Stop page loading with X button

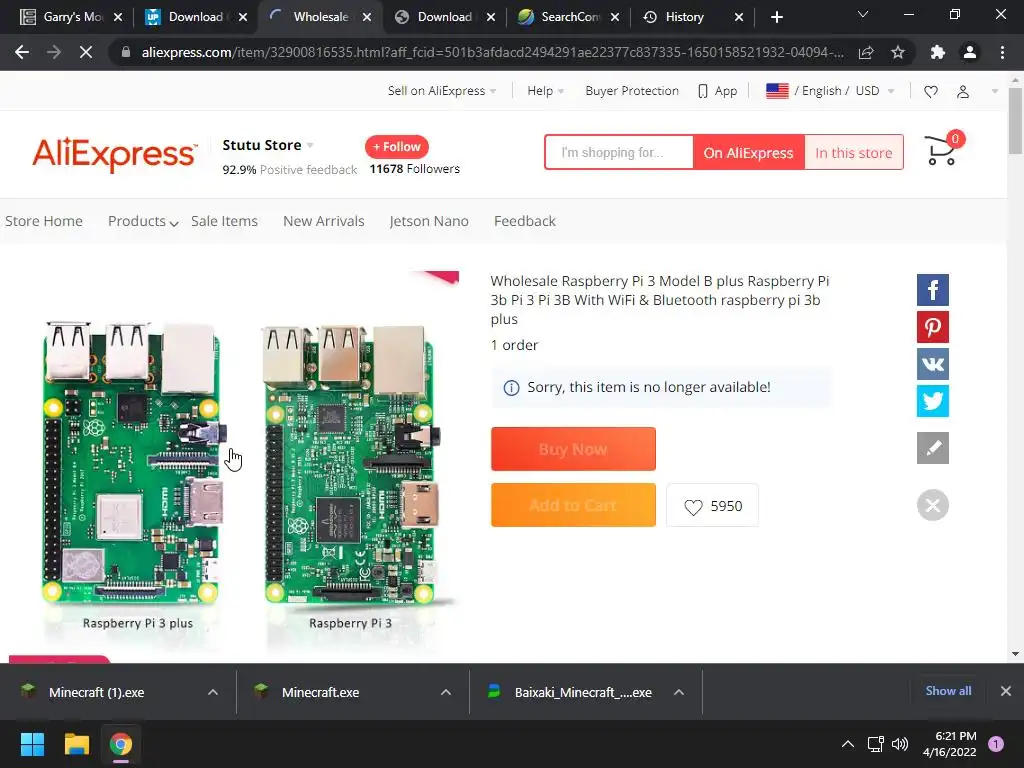pos(86,52)
